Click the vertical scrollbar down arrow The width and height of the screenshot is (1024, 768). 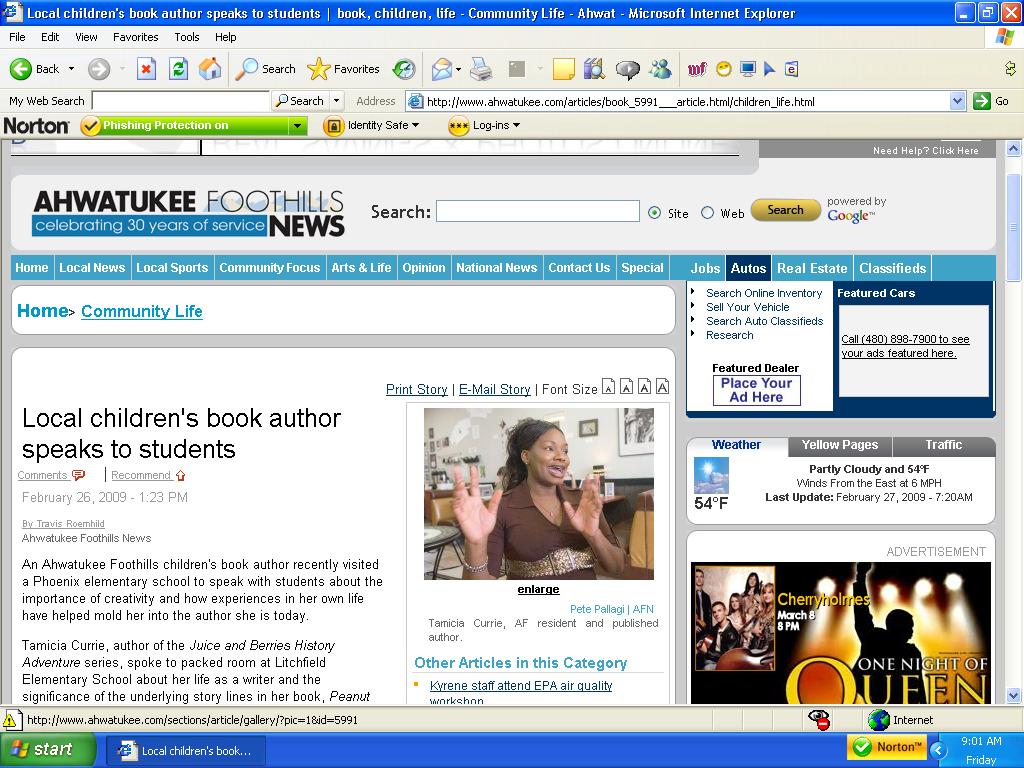coord(1013,695)
